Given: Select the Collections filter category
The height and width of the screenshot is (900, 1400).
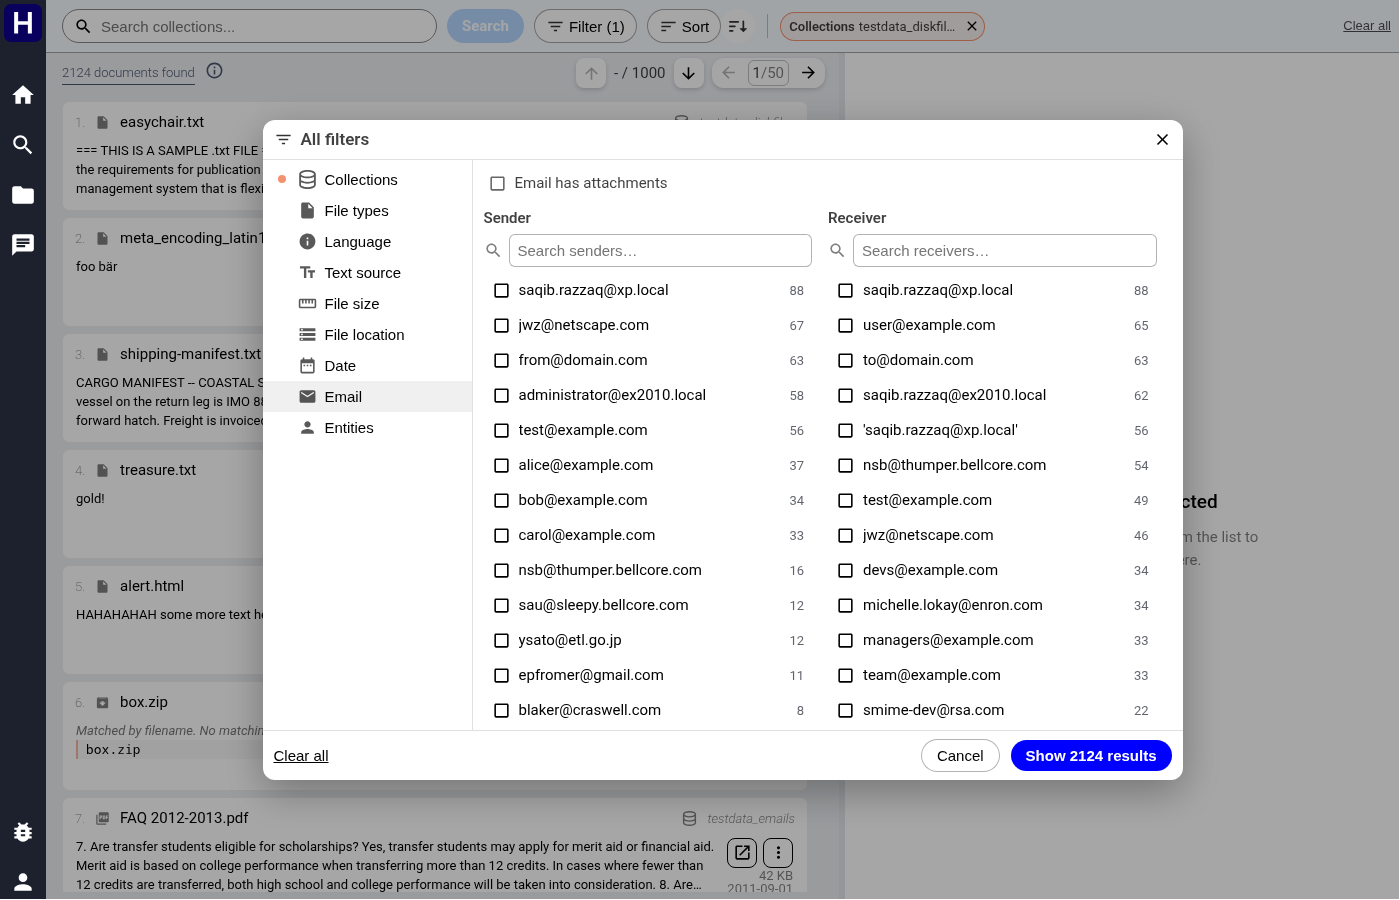Looking at the screenshot, I should pos(368,180).
